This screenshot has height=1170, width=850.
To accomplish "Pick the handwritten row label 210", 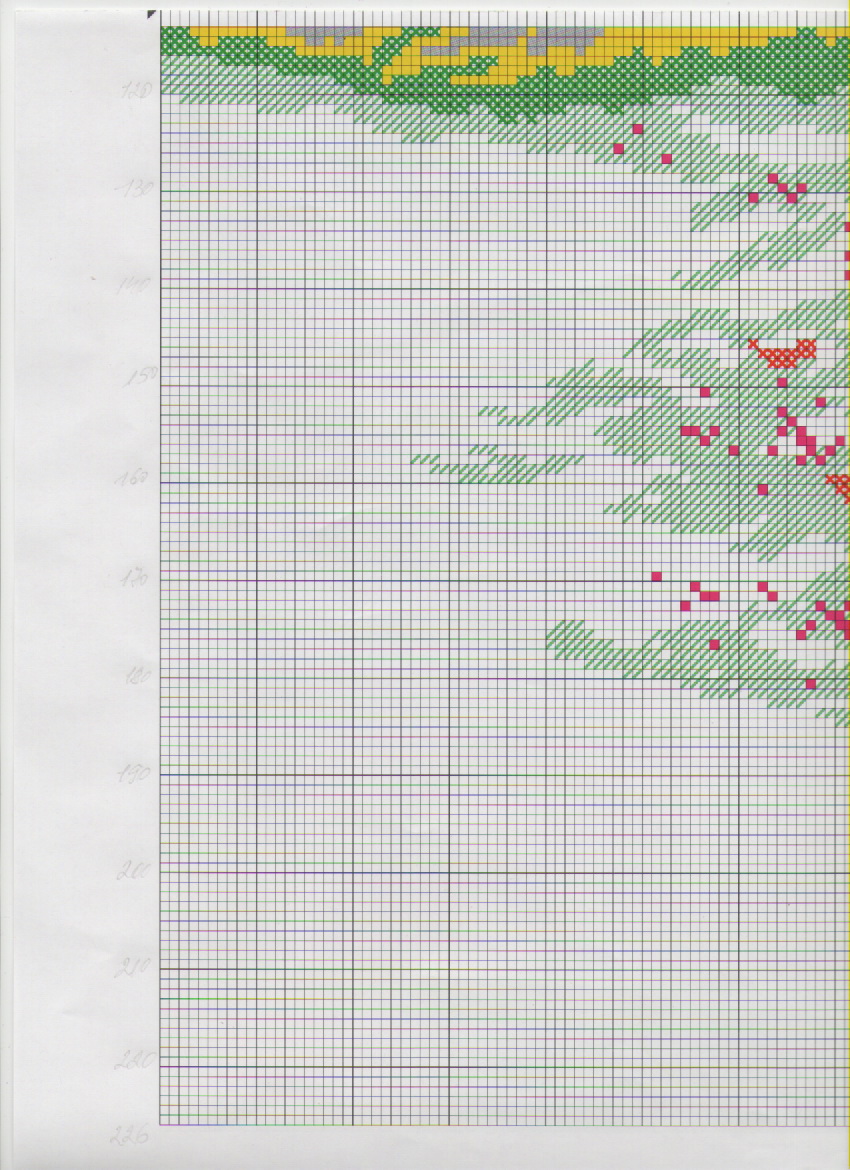I will 135,968.
